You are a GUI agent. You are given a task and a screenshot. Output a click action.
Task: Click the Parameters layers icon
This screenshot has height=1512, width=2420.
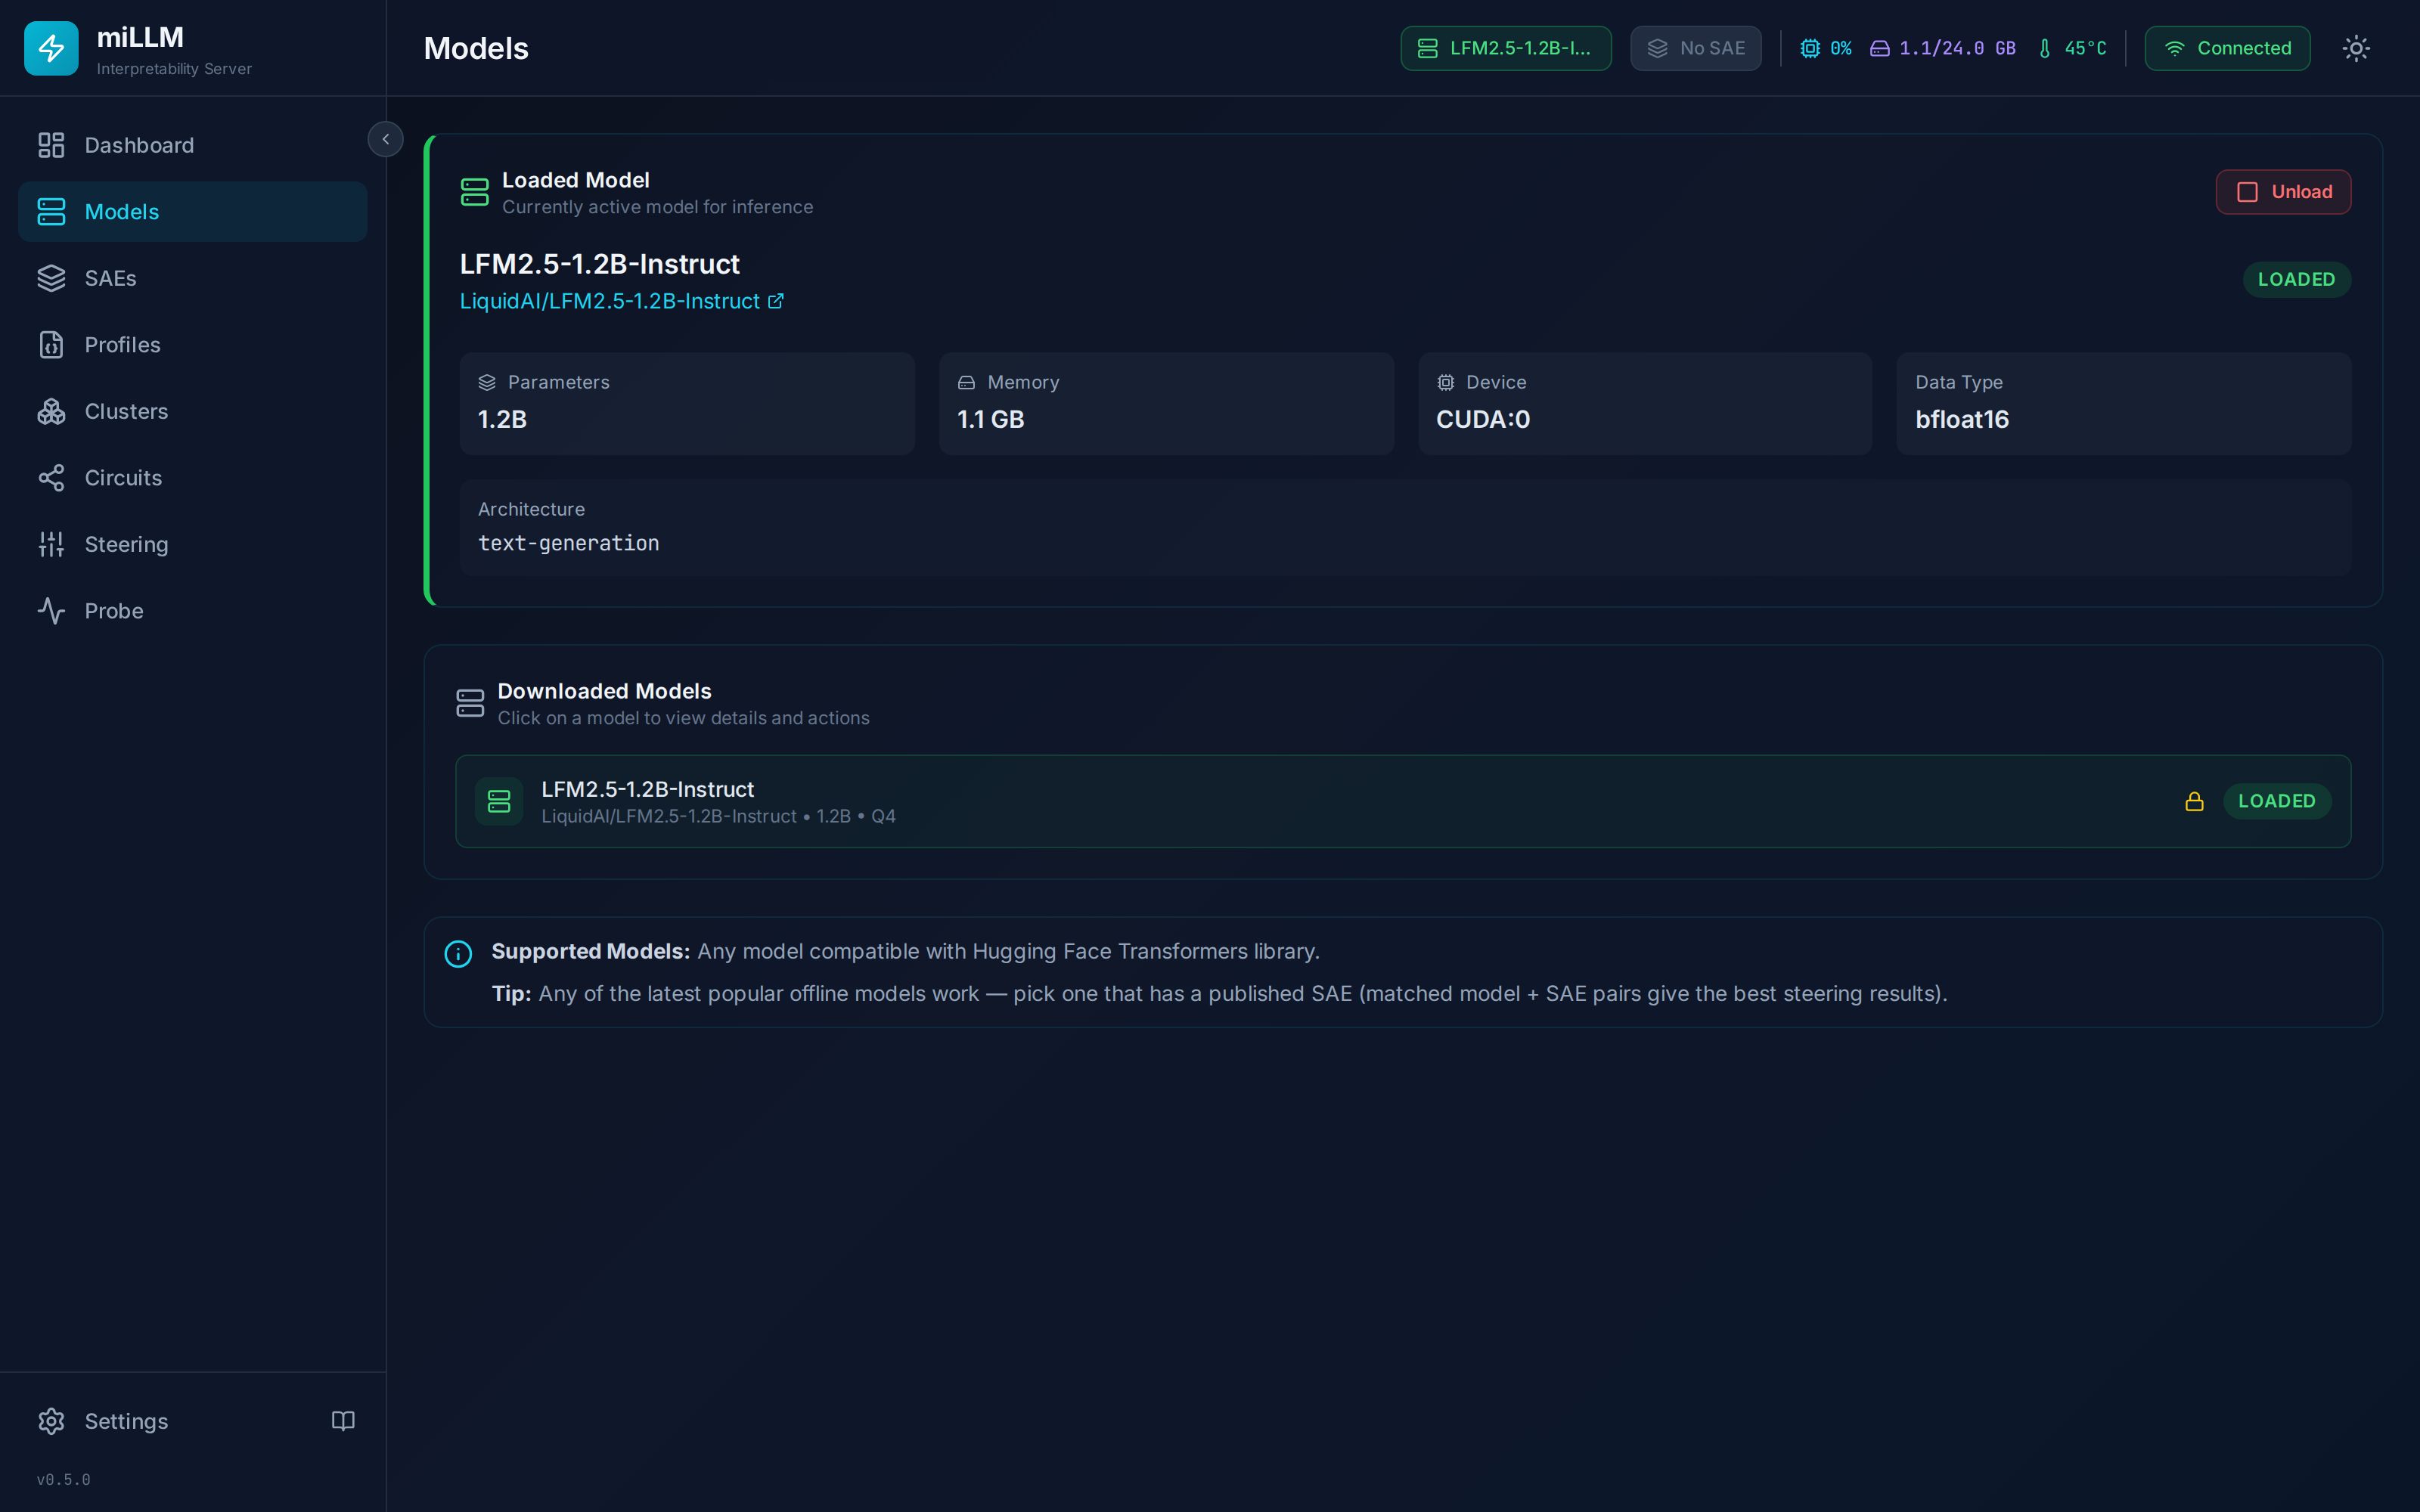[x=487, y=382]
